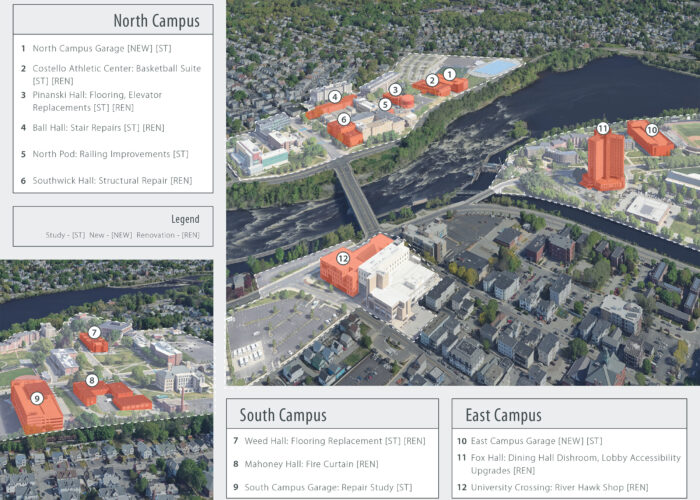Select map marker 11 on the Fox Hall tower
This screenshot has height=500, width=700.
[602, 128]
